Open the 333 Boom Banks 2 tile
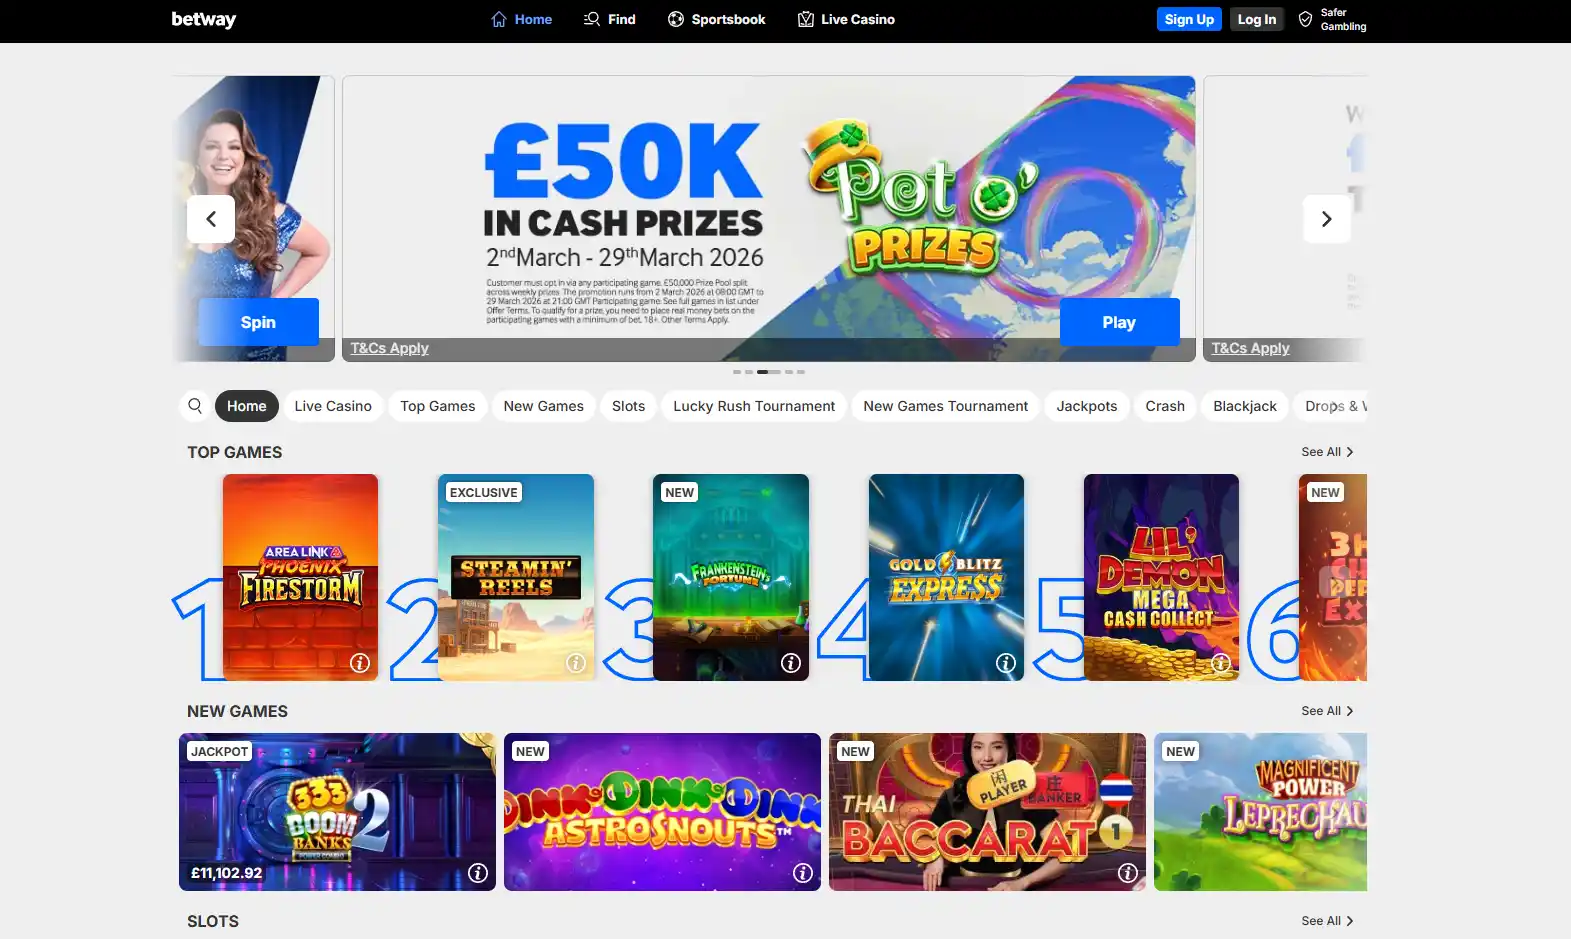Viewport: 1571px width, 939px height. [337, 812]
